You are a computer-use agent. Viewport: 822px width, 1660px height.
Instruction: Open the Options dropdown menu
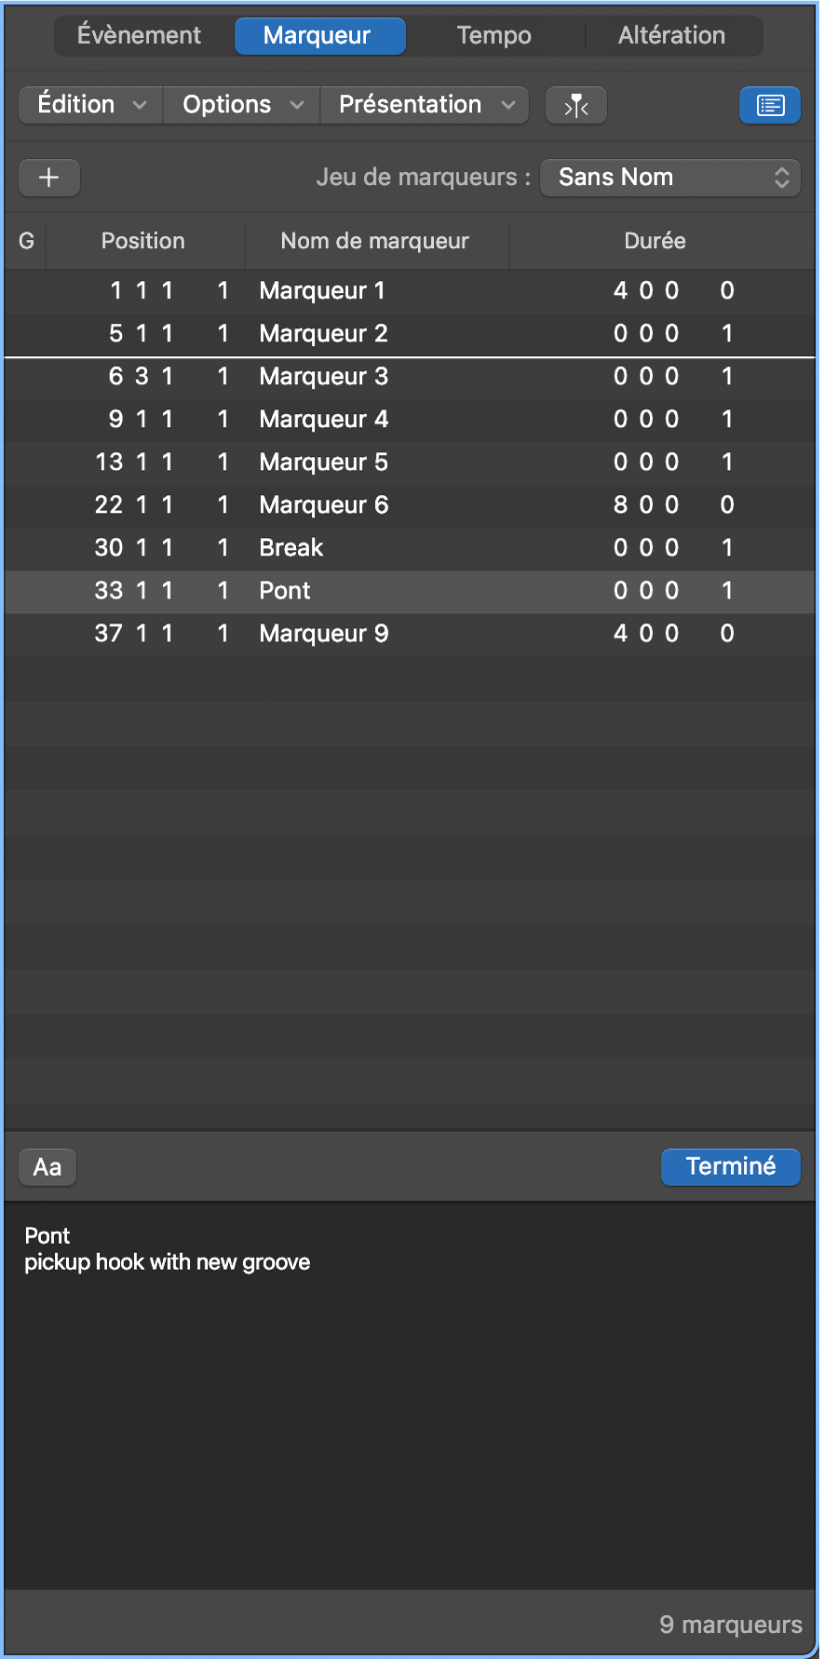pyautogui.click(x=240, y=104)
